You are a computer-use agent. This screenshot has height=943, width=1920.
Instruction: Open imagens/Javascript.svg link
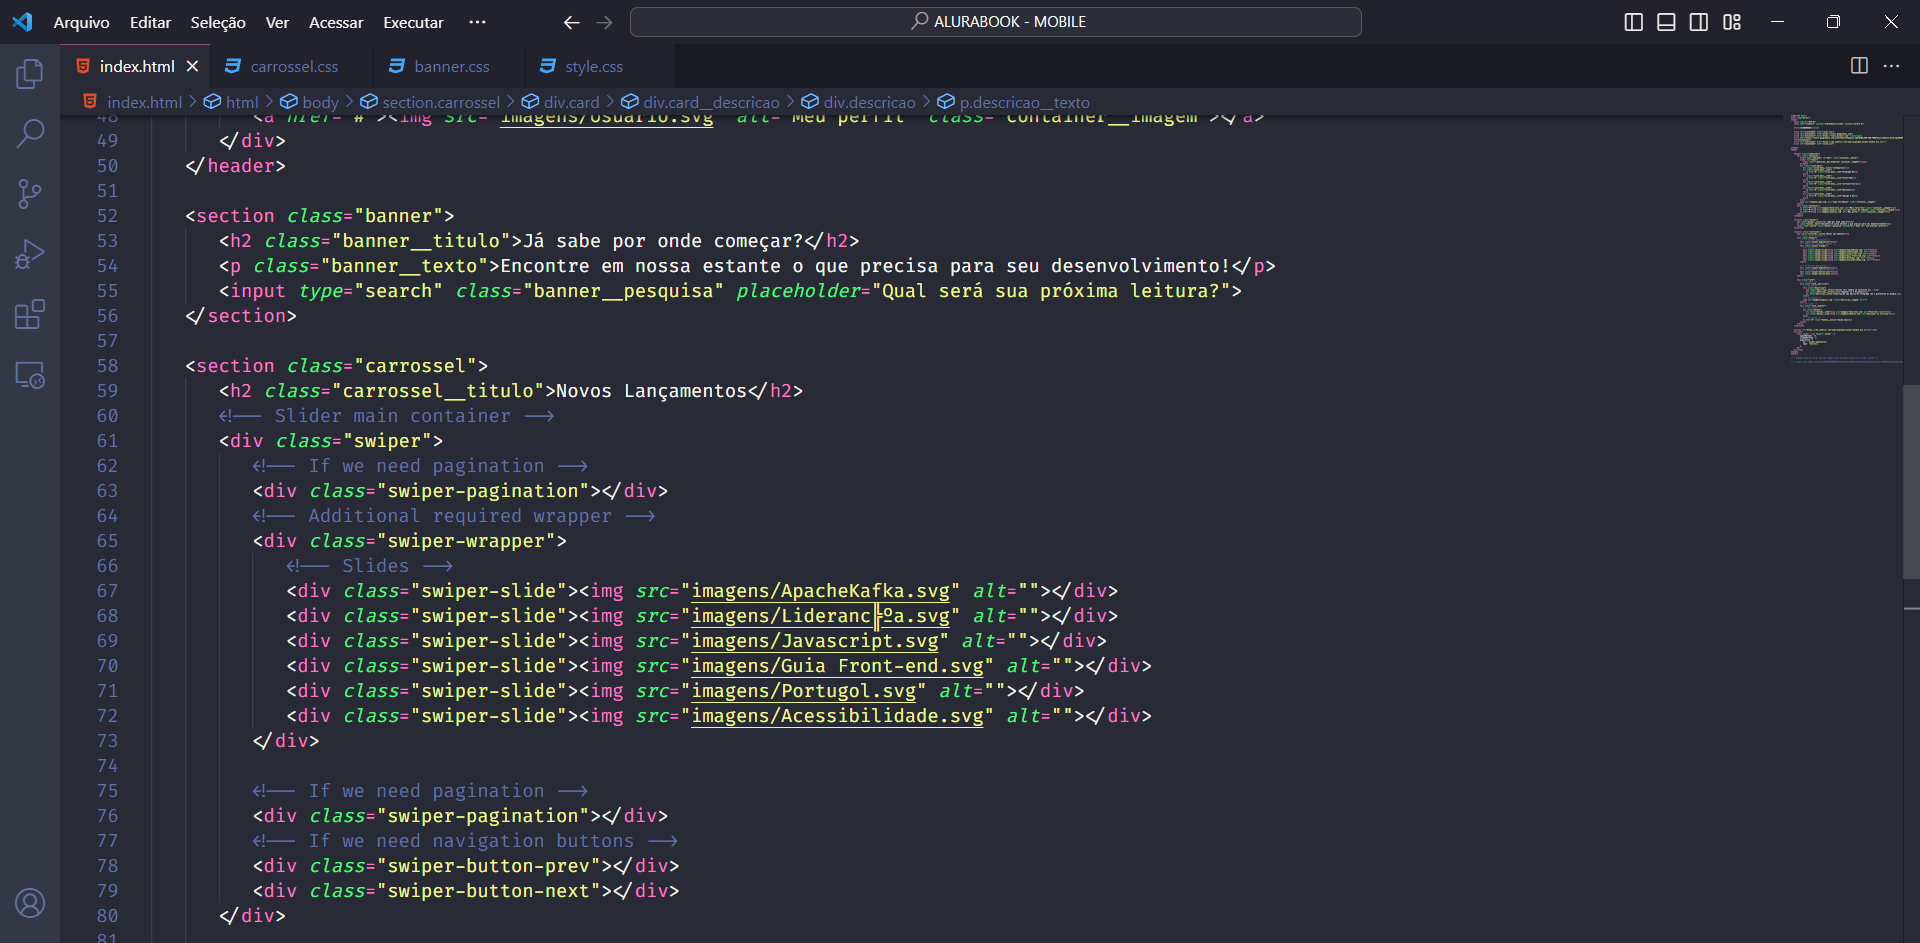[x=815, y=641]
